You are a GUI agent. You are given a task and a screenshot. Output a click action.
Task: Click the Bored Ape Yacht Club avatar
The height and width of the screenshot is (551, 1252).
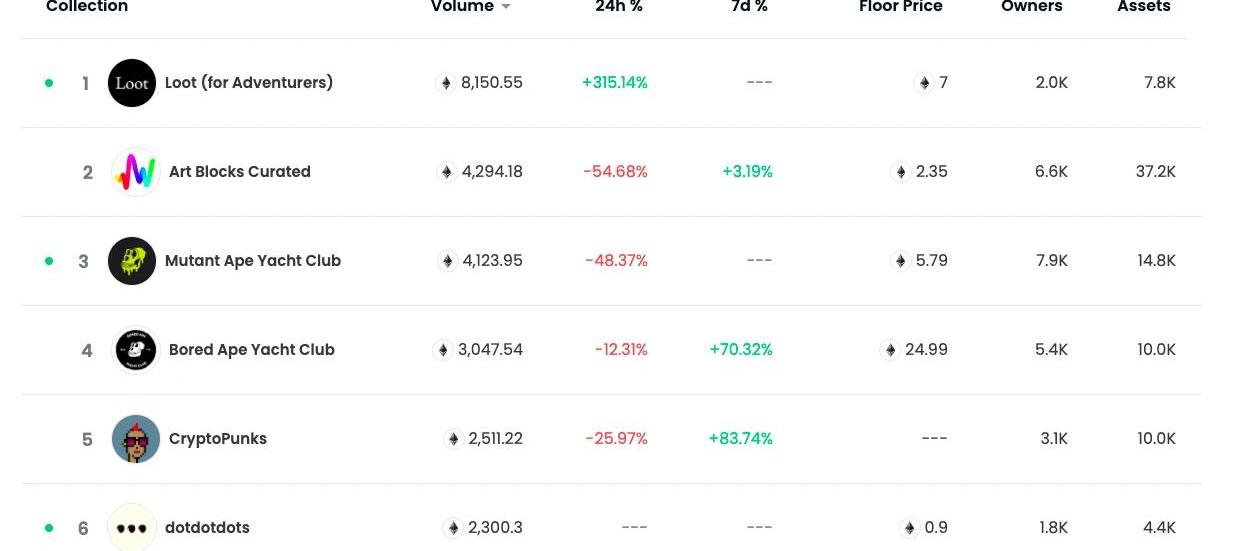coord(136,350)
